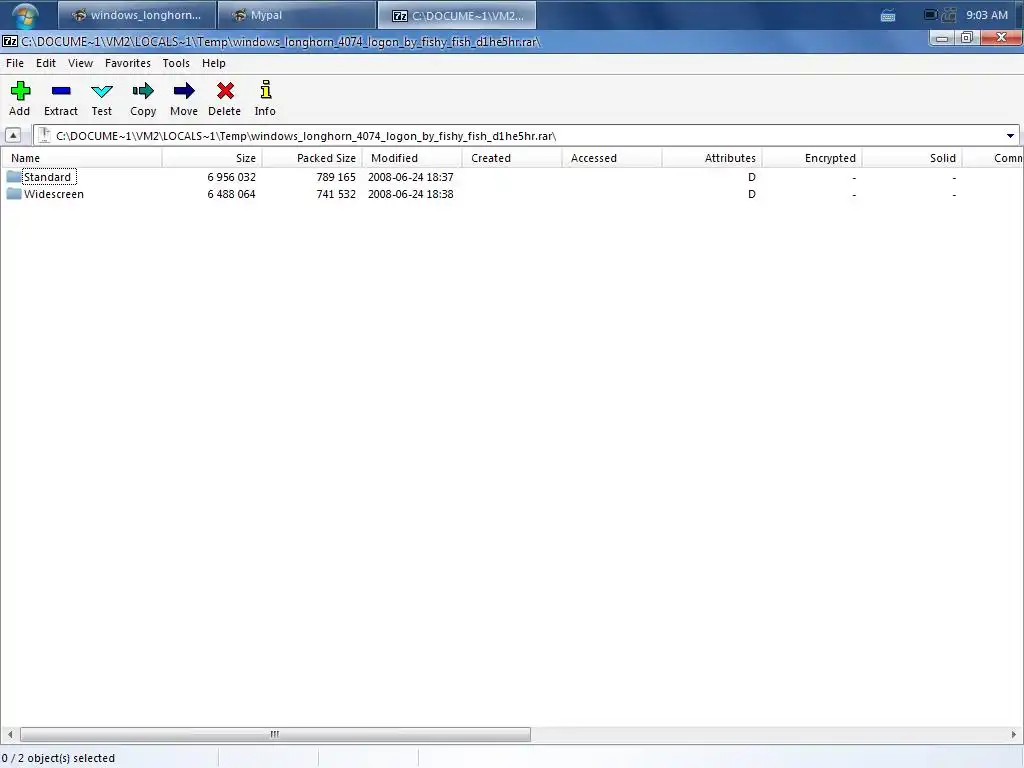Sort by Encrypted column header

pos(812,158)
